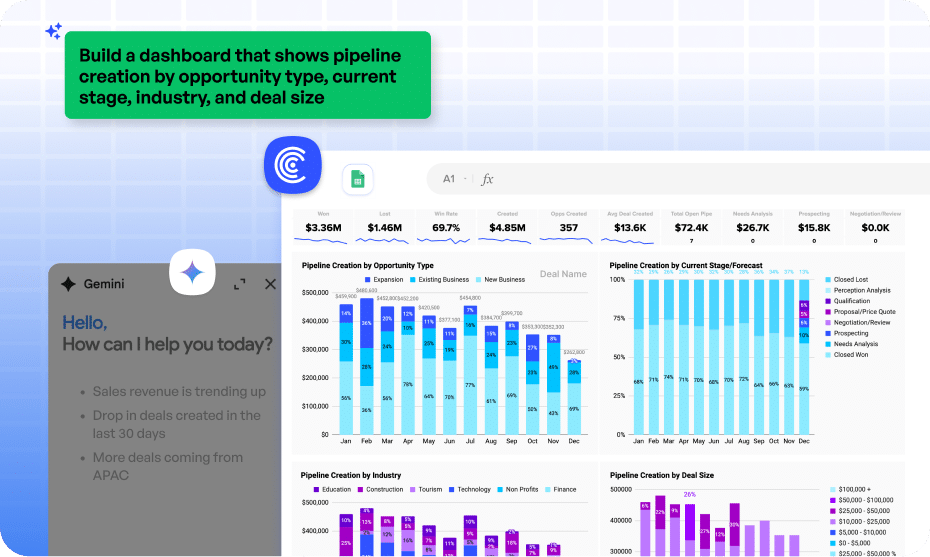
Task: Toggle New Business legend entry
Action: click(x=499, y=280)
